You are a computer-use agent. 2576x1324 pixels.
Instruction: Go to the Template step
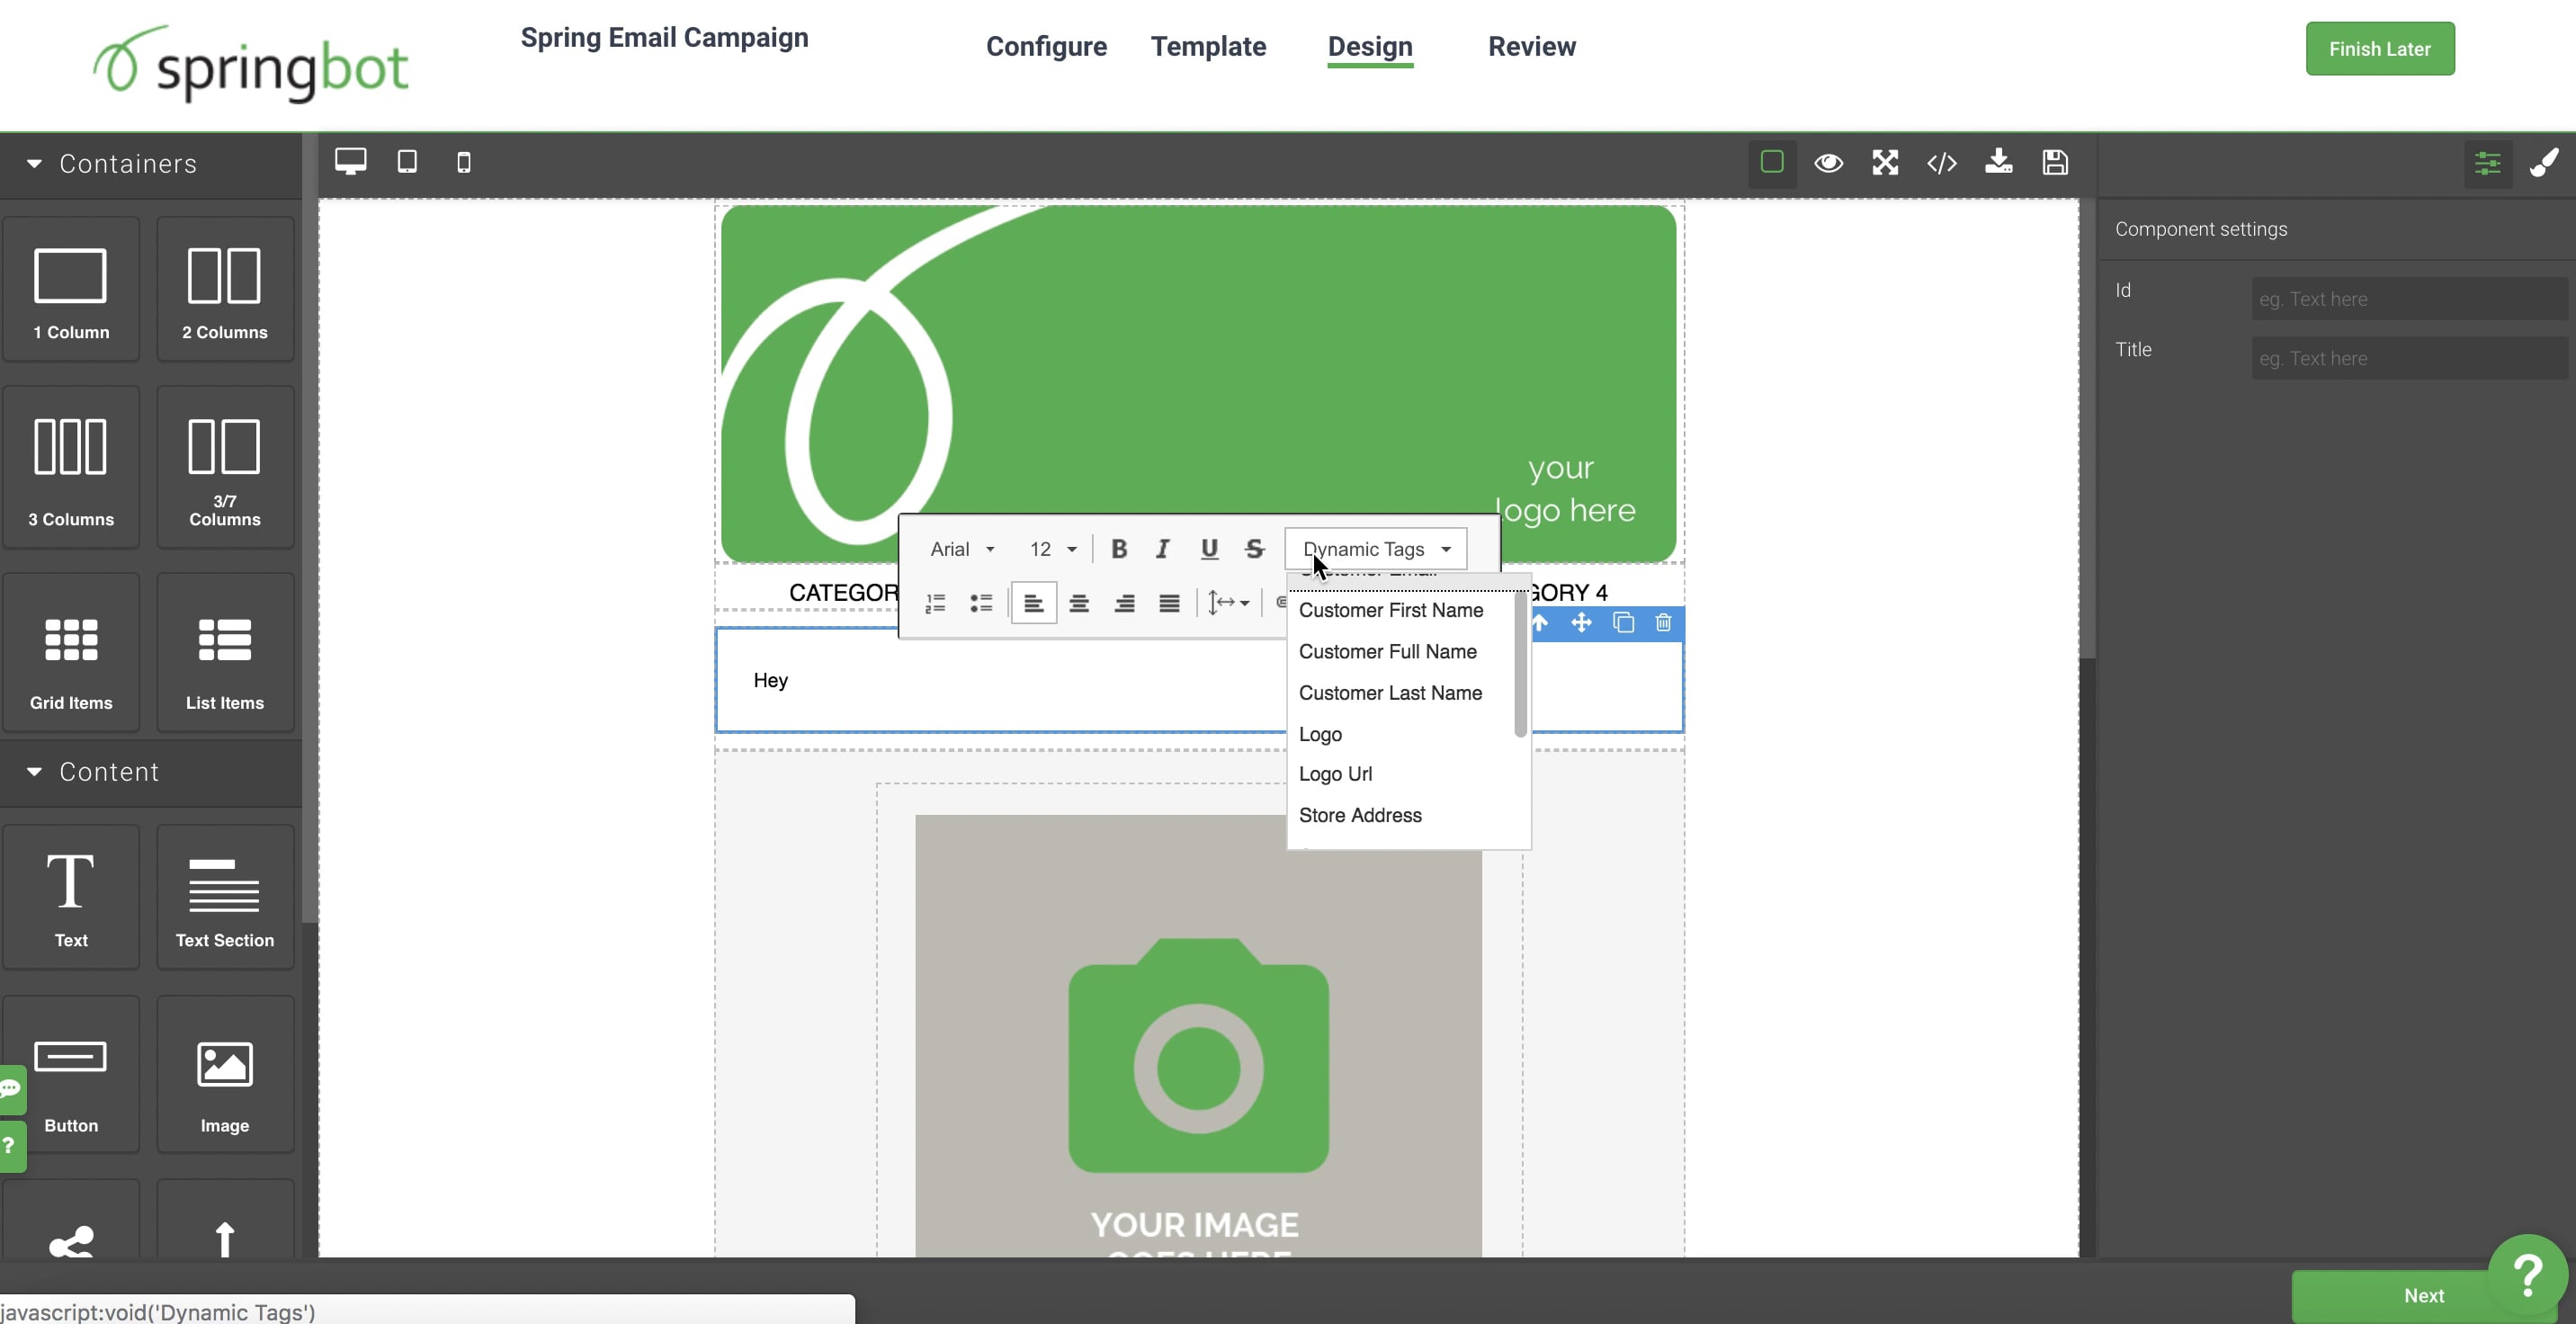1208,46
